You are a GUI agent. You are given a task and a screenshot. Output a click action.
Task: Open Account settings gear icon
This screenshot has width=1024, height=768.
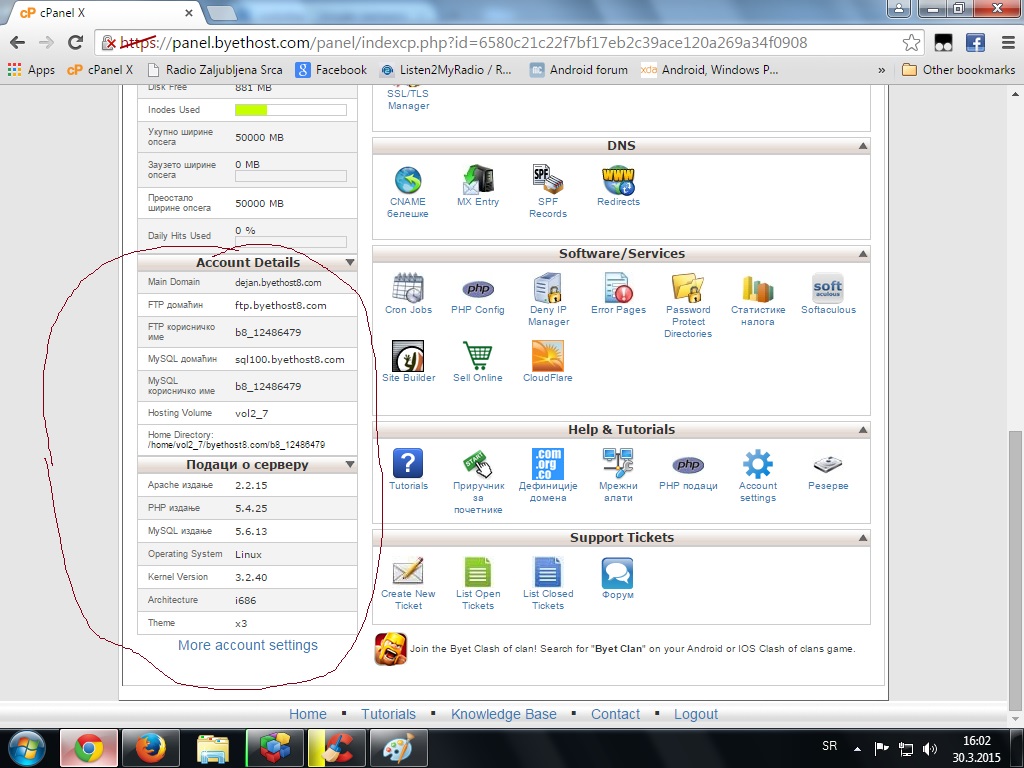758,464
